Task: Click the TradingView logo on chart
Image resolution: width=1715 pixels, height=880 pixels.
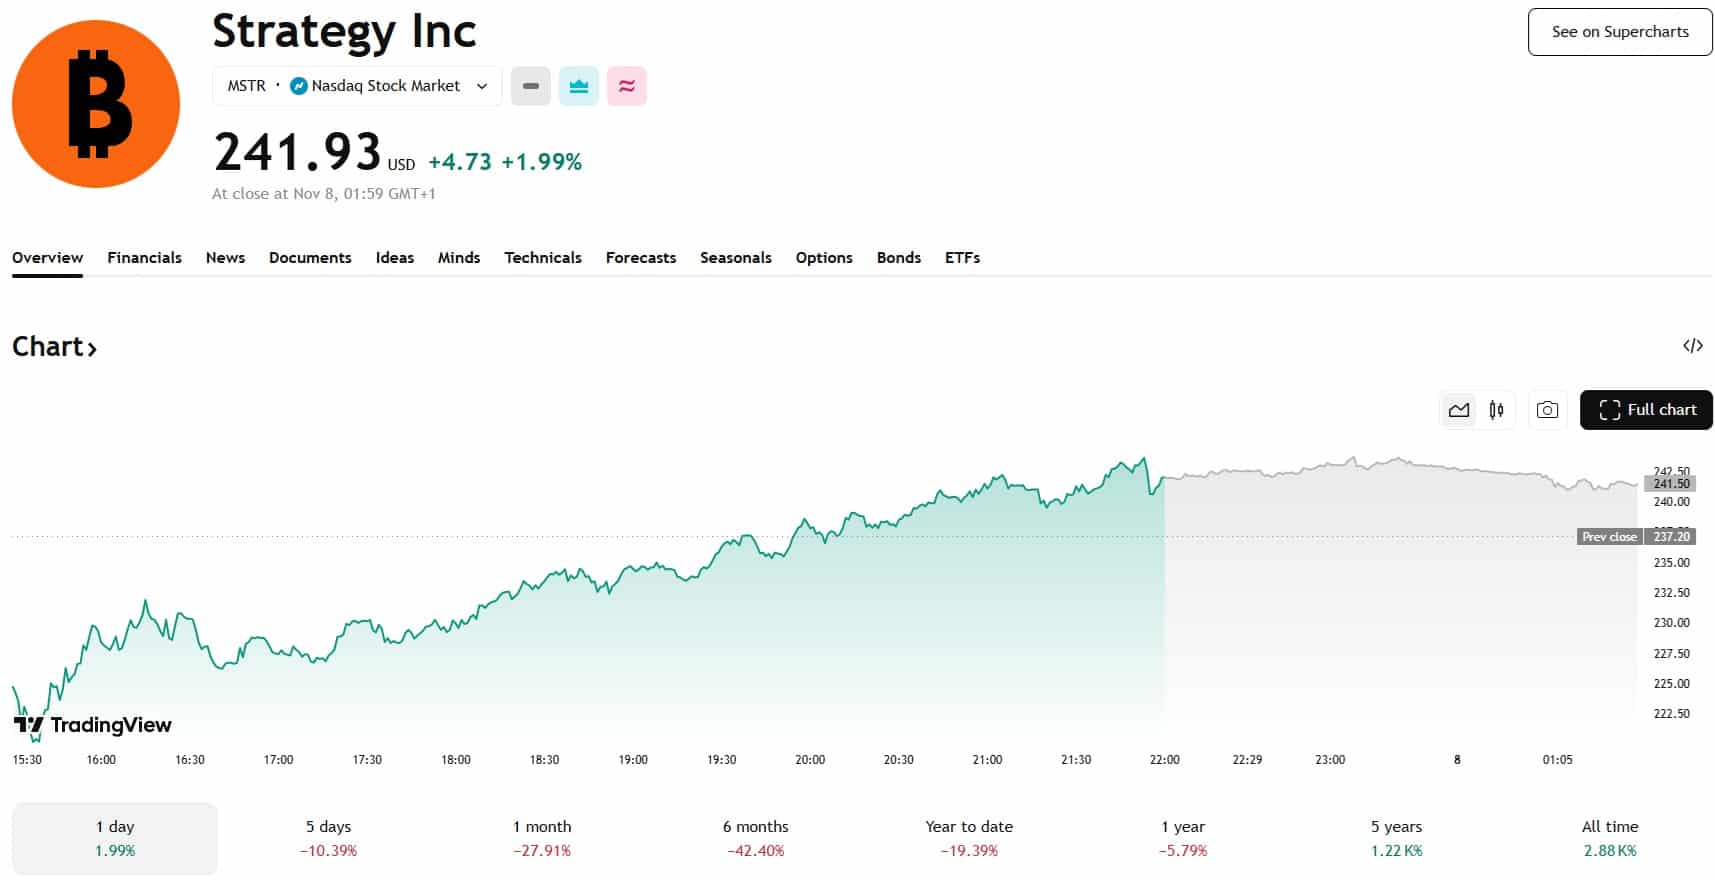Action: [92, 725]
